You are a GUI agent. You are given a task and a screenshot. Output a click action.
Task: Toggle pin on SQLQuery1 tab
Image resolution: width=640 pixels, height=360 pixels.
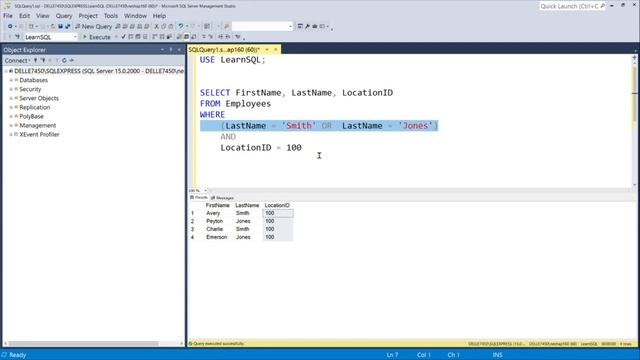267,50
